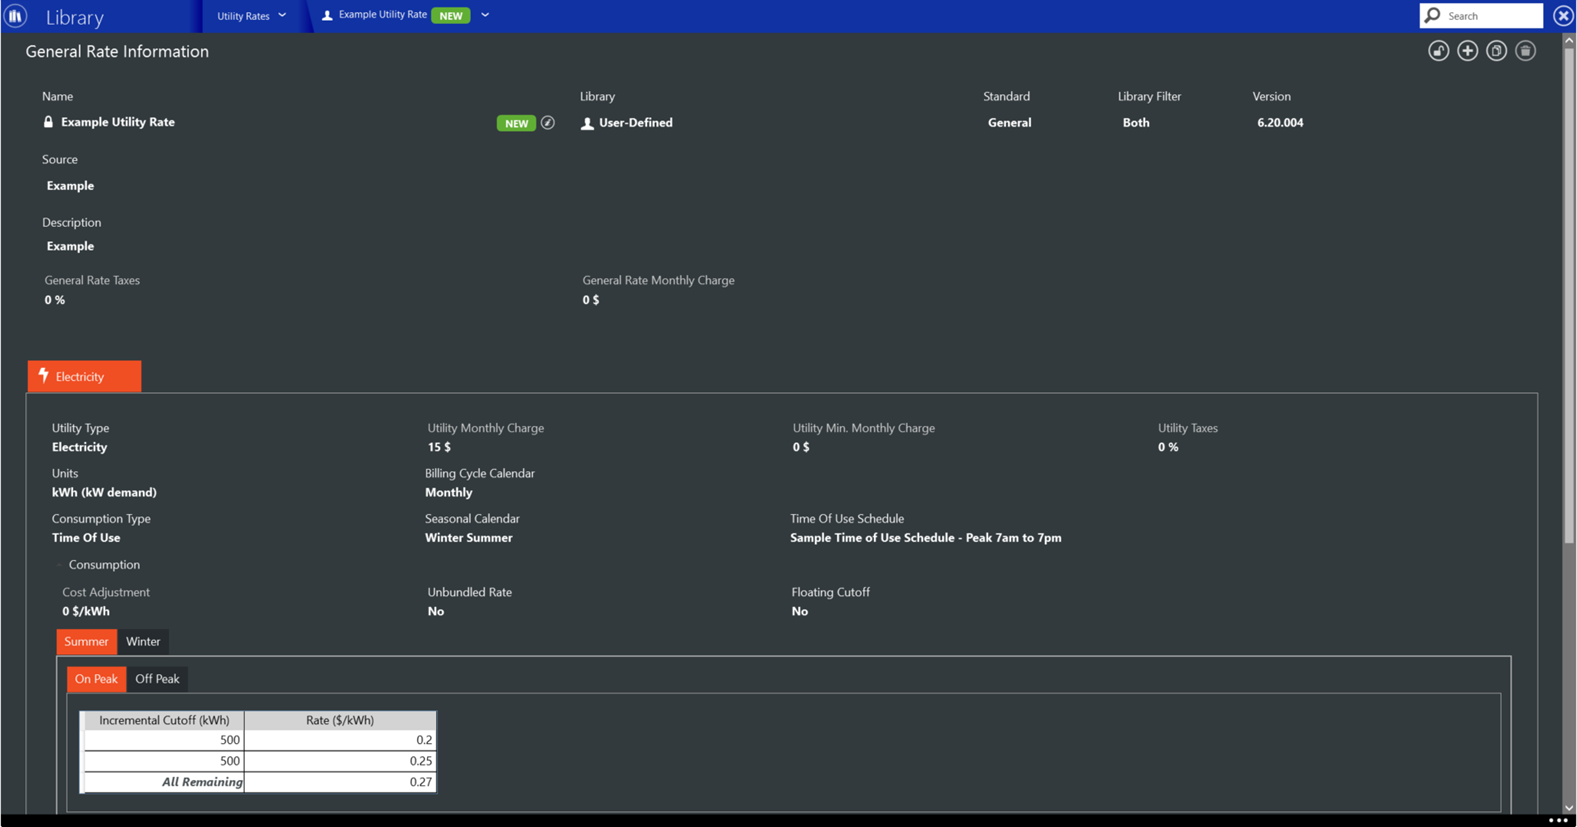Click the green NEW badge in the Name row
The width and height of the screenshot is (1577, 827).
516,123
